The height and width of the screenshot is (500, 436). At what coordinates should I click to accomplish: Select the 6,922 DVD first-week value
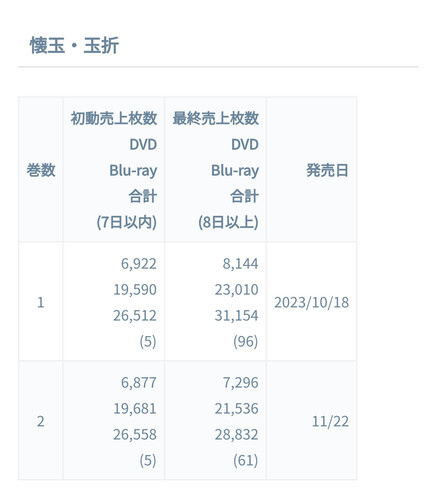coord(139,264)
